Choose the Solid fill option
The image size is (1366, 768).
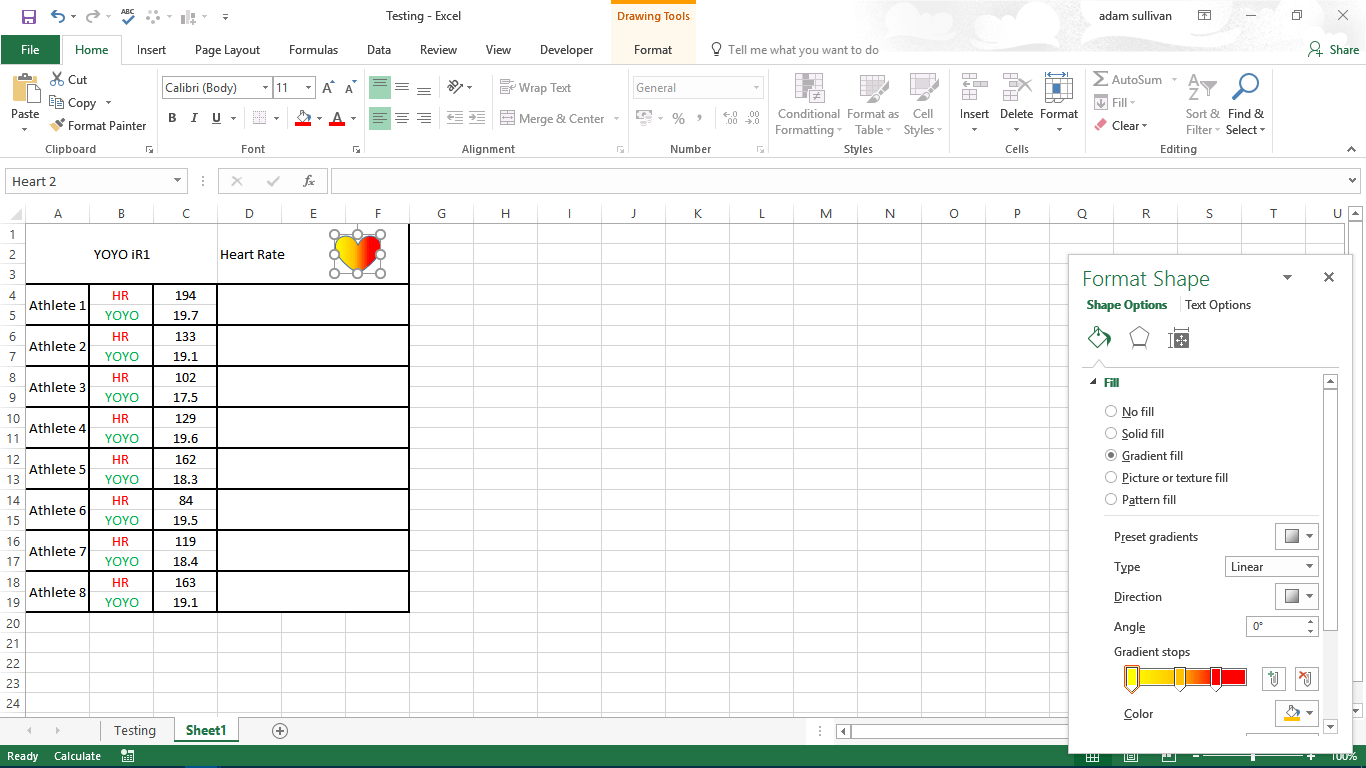(1111, 433)
